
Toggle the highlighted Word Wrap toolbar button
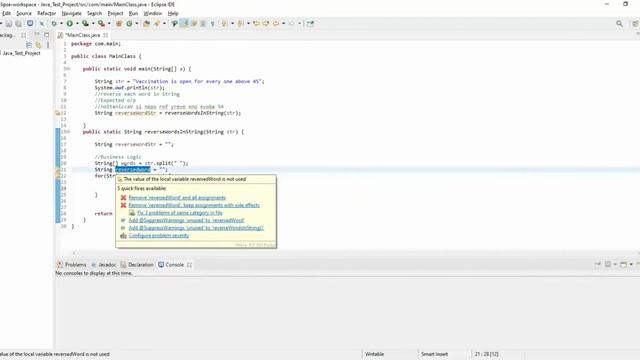coord(184,23)
